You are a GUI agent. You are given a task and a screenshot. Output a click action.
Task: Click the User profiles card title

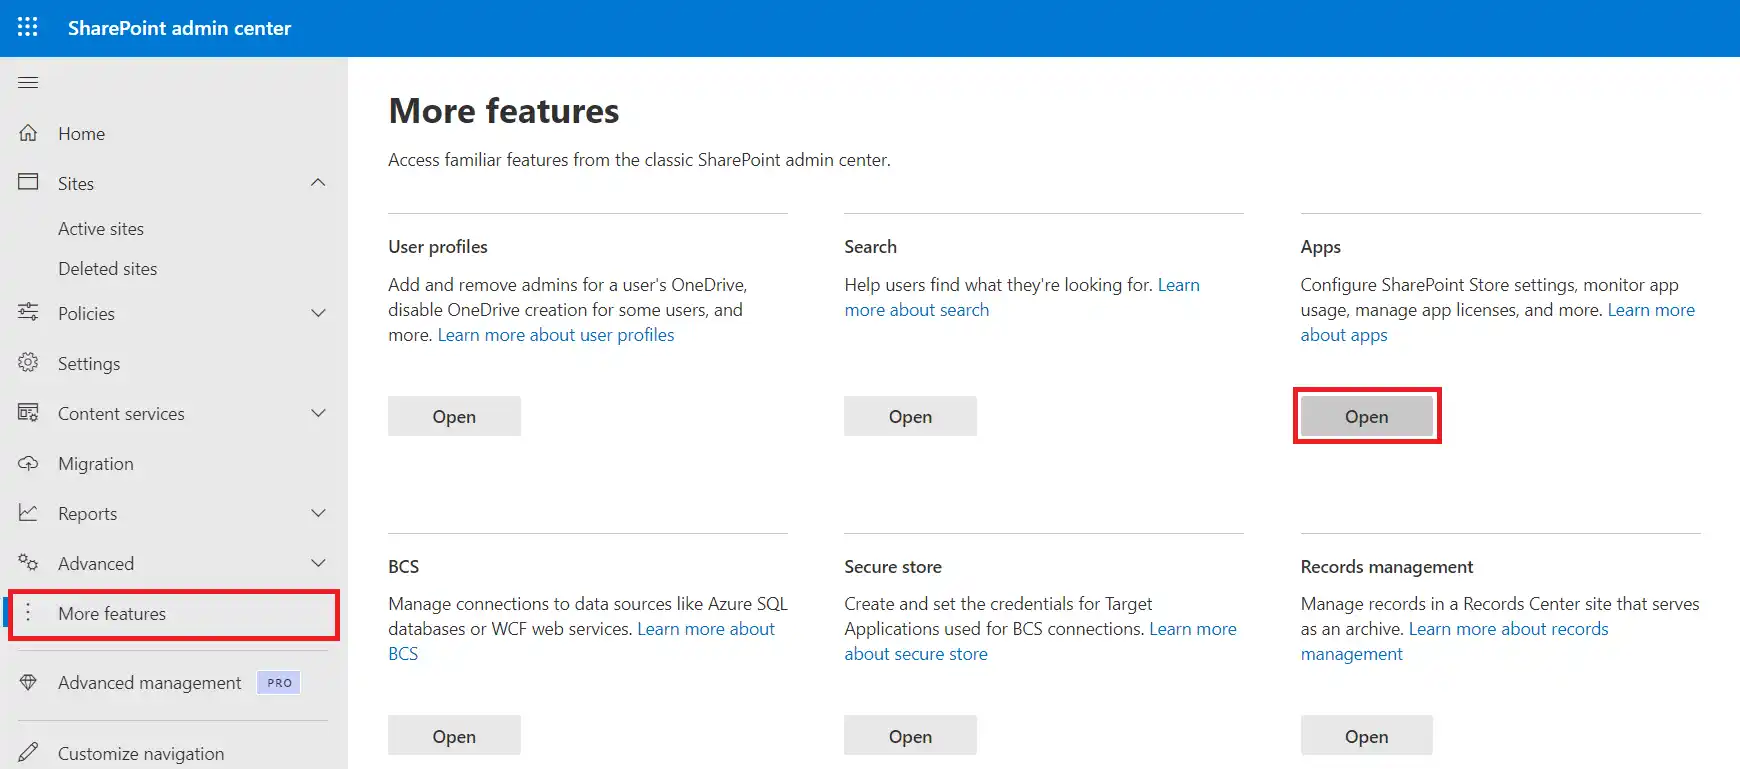point(438,247)
